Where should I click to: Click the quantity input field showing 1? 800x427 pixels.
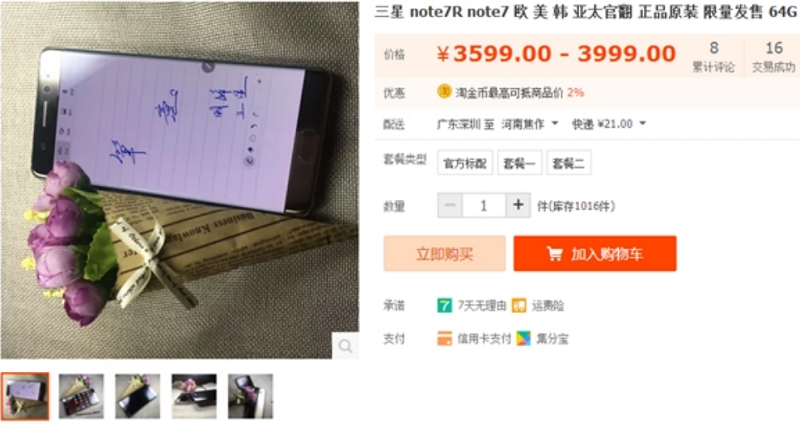tap(484, 205)
